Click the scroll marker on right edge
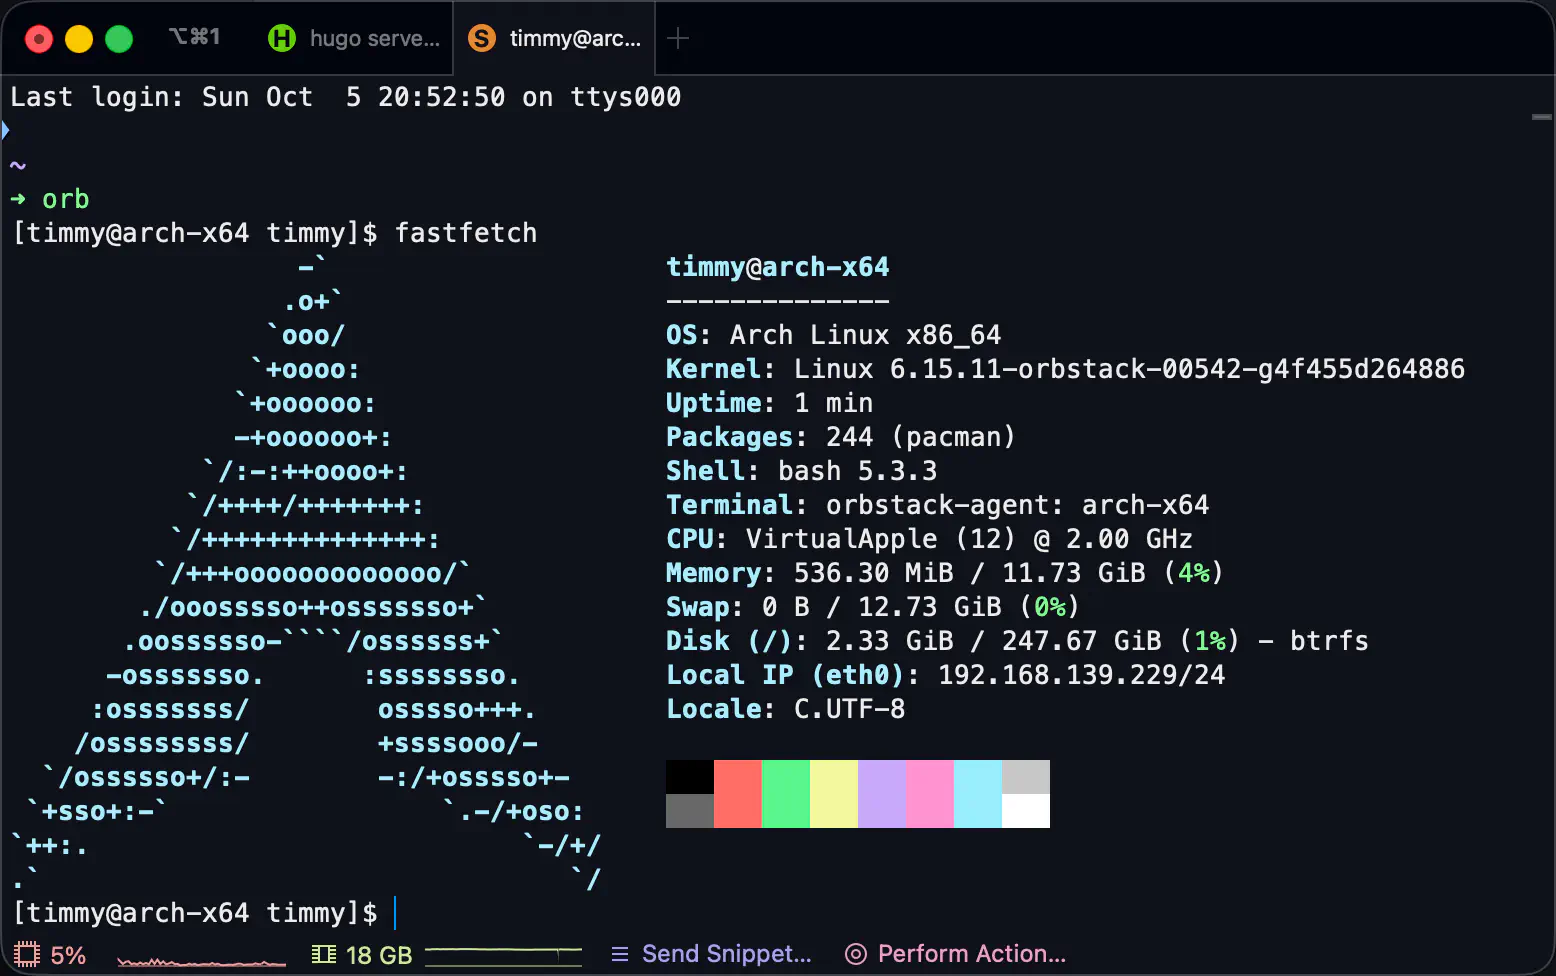Image resolution: width=1556 pixels, height=976 pixels. point(1541,117)
